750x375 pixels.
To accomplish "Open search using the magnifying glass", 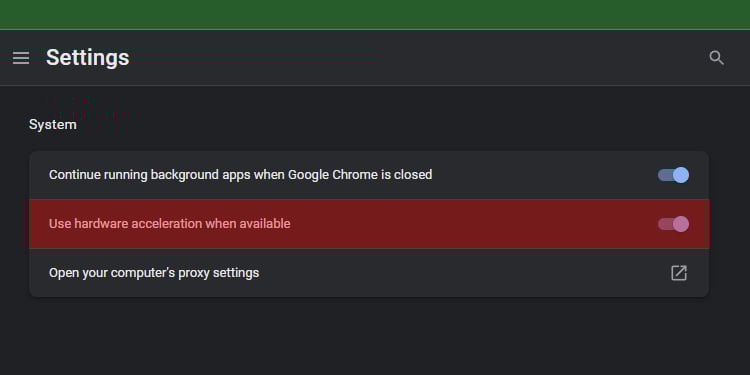I will [716, 58].
